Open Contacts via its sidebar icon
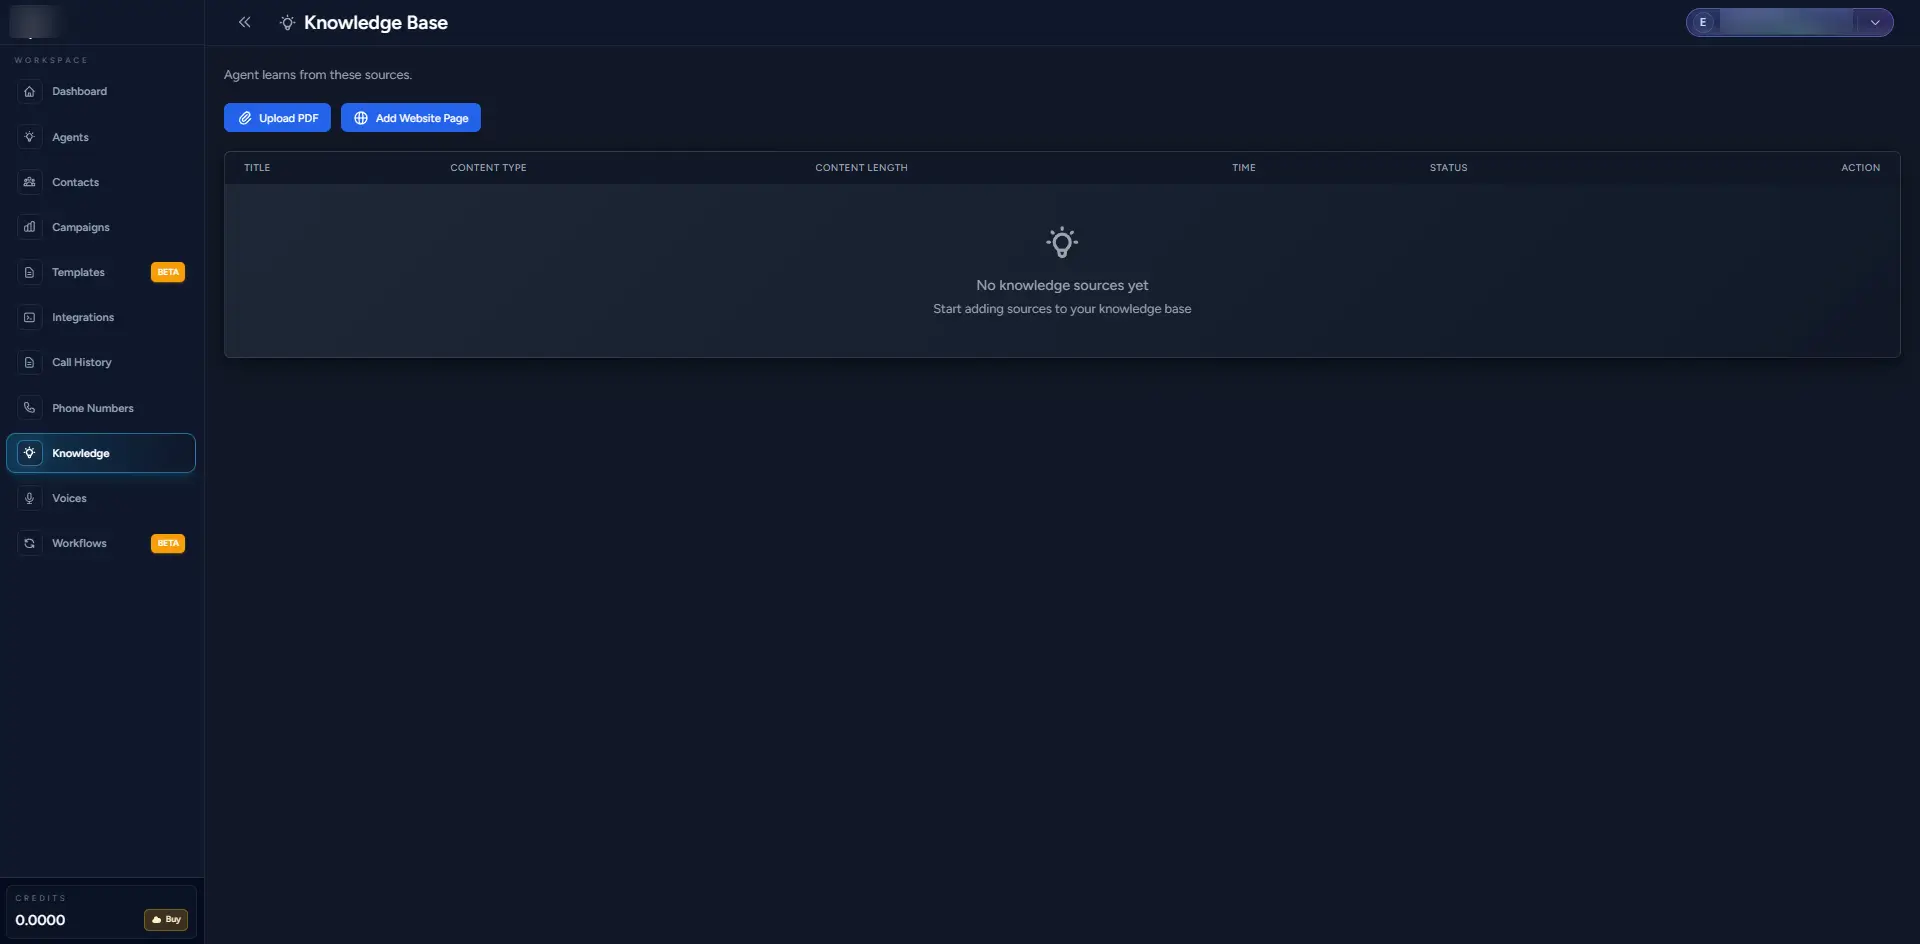 [x=30, y=182]
